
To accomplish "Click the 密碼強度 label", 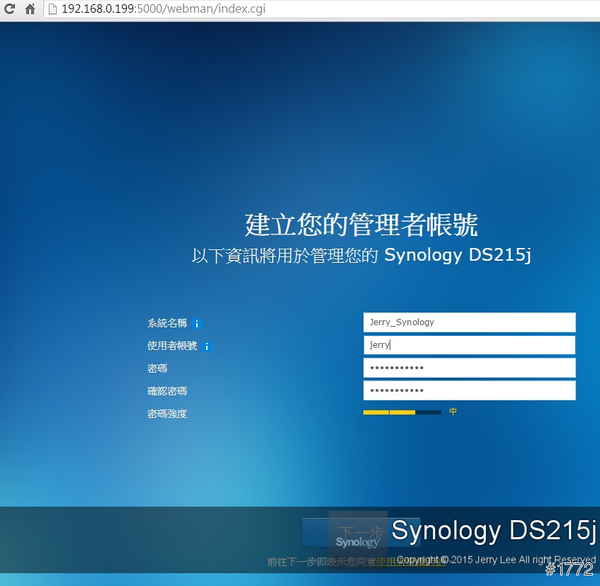I will tap(166, 413).
